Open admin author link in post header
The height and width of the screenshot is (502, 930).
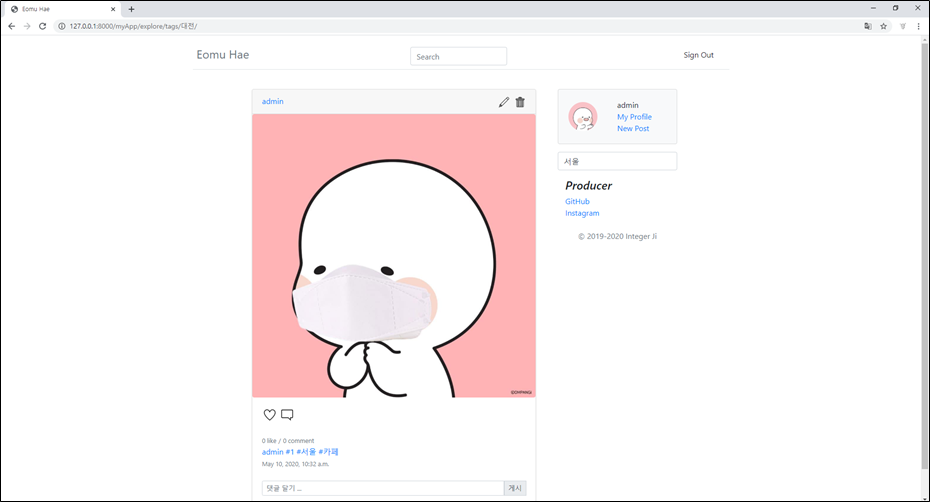(272, 101)
